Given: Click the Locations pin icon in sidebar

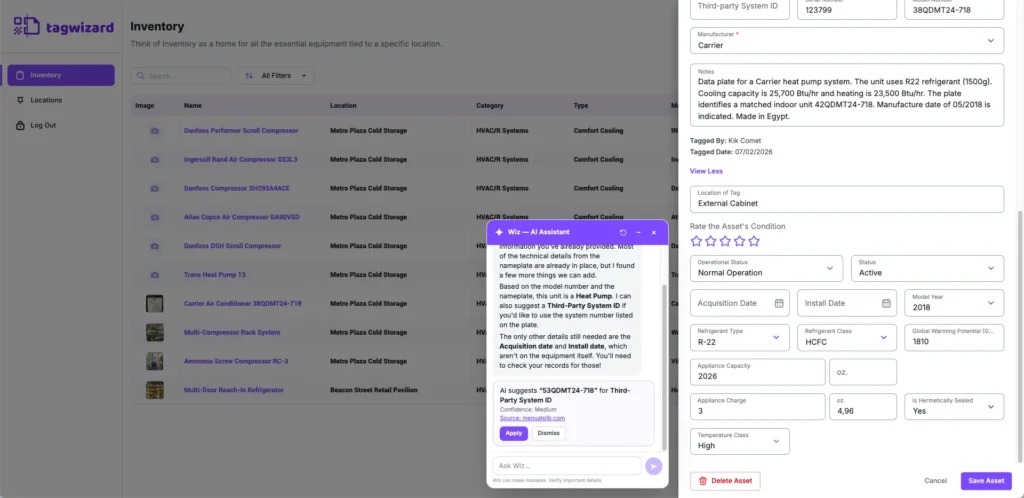Looking at the screenshot, I should click(x=20, y=100).
